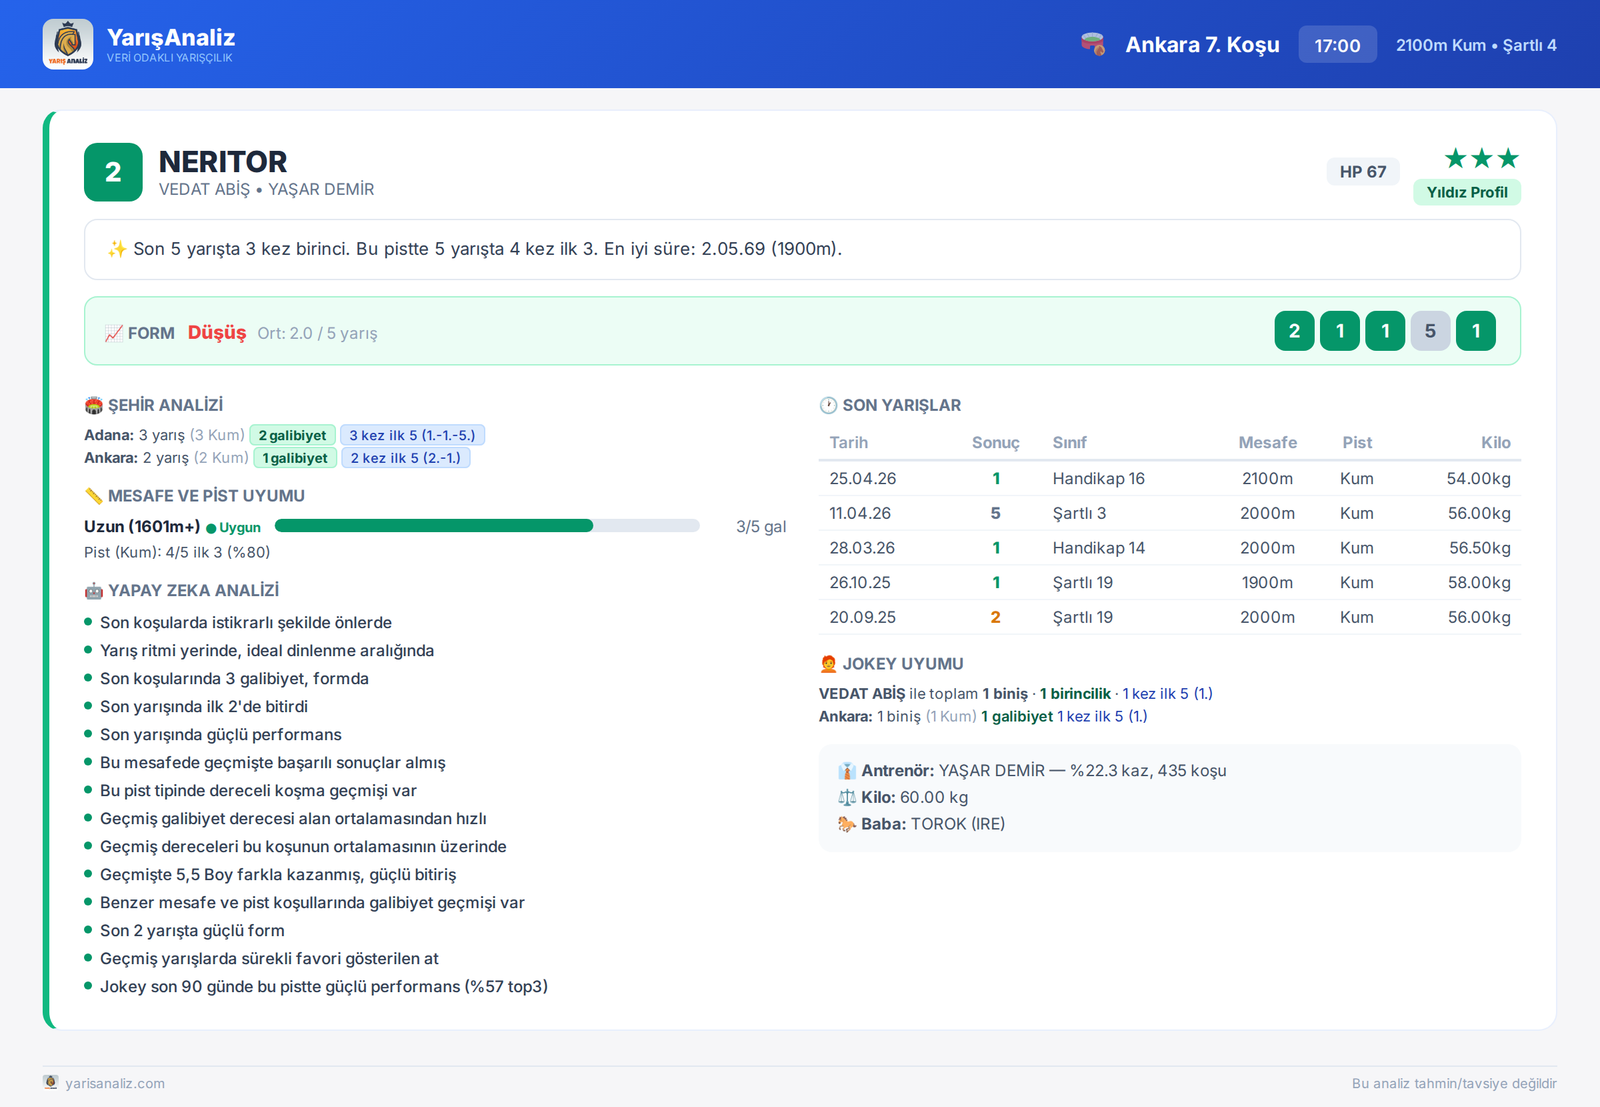
Task: Click the clock icon beside SON YARIŞLAR
Action: tap(828, 405)
